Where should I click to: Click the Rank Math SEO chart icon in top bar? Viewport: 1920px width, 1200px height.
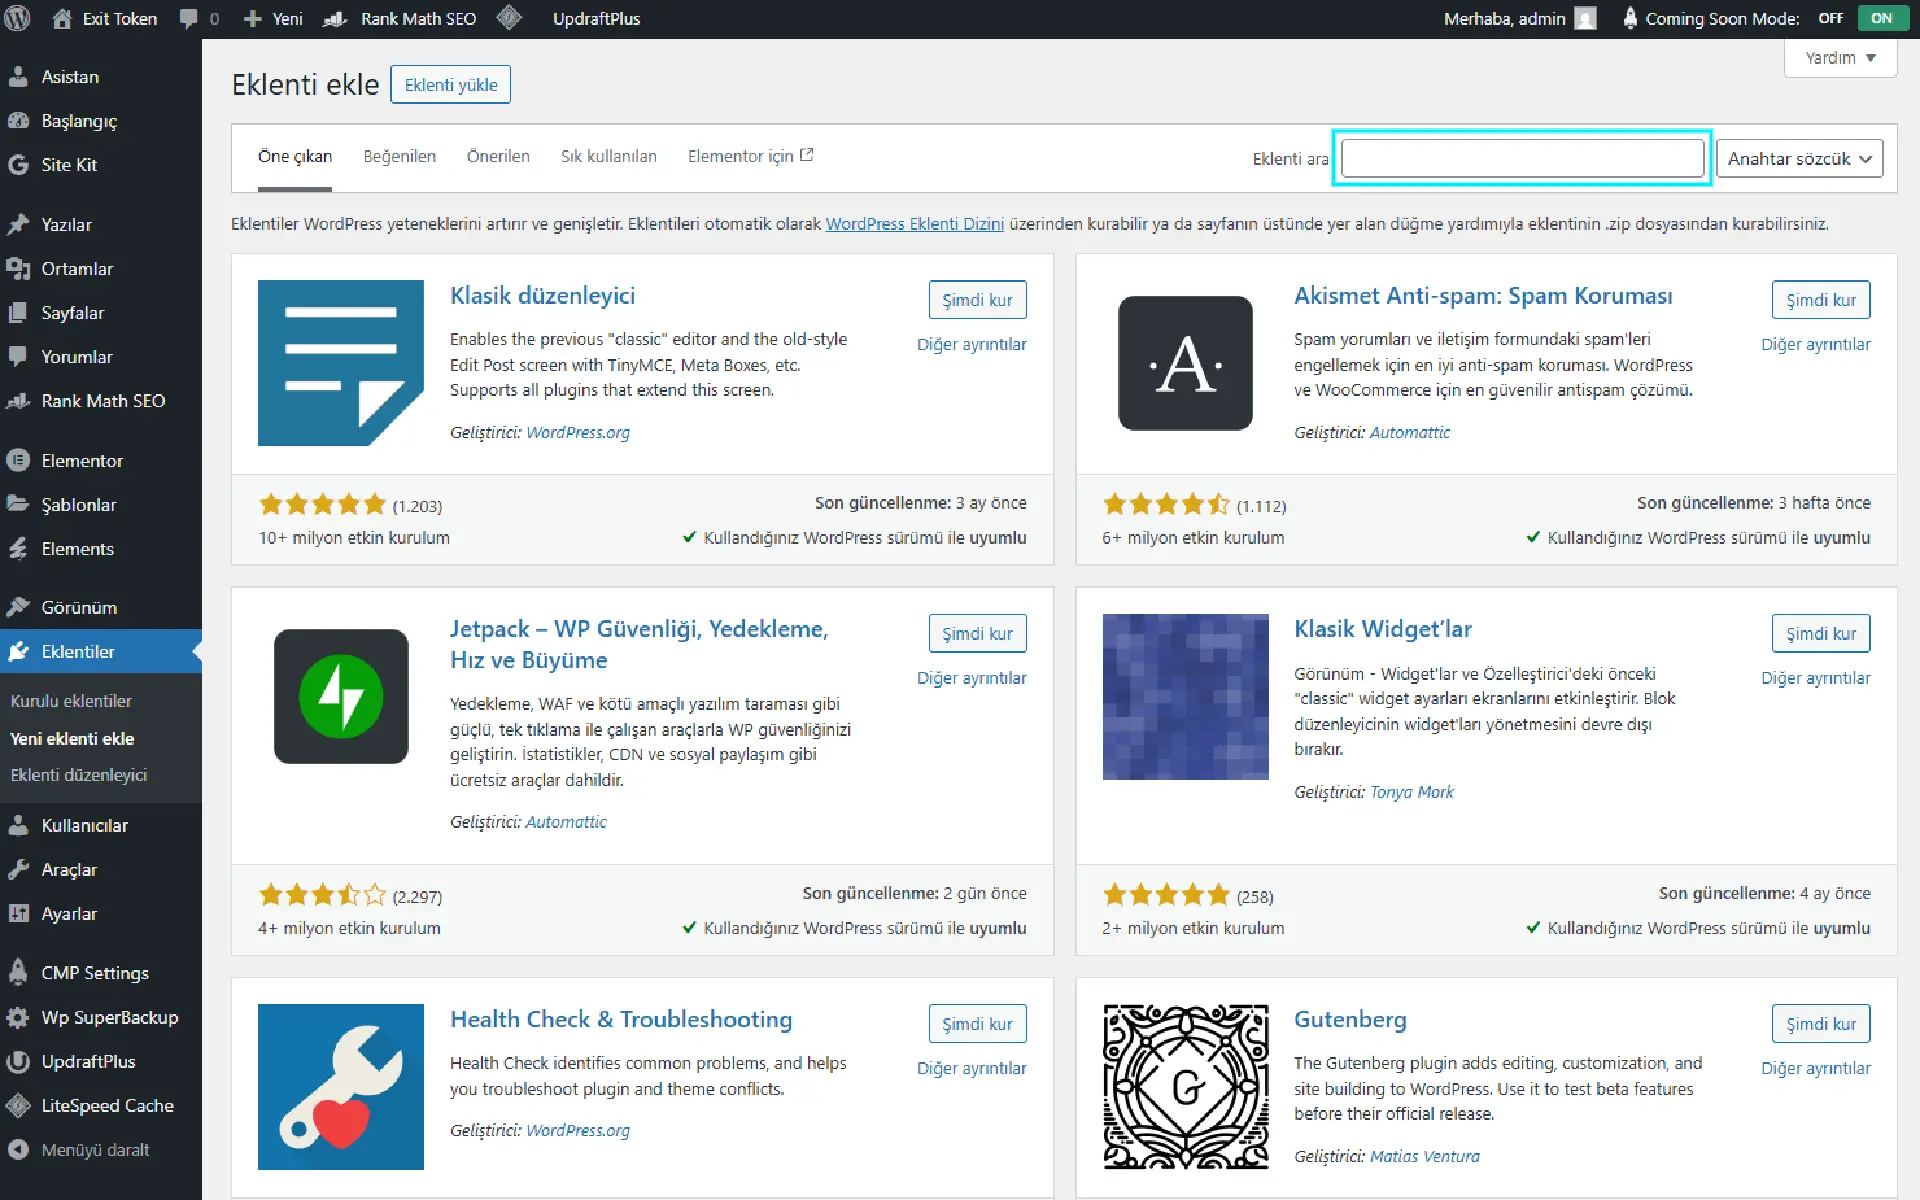[x=335, y=18]
